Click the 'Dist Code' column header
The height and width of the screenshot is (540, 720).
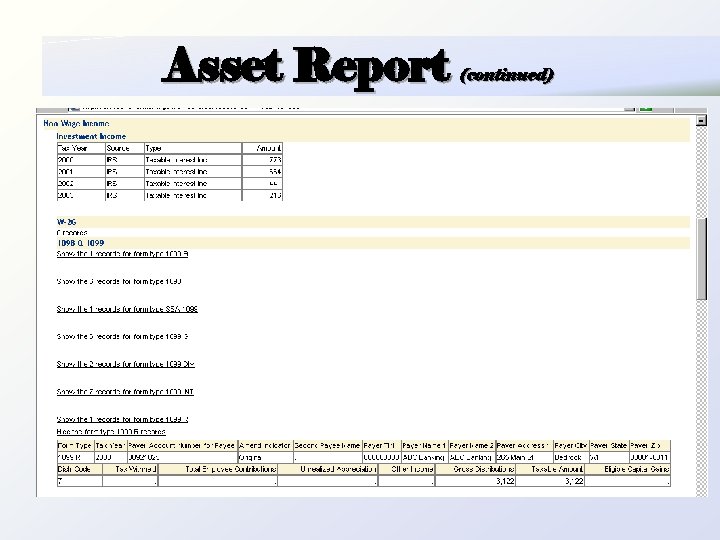(x=79, y=469)
